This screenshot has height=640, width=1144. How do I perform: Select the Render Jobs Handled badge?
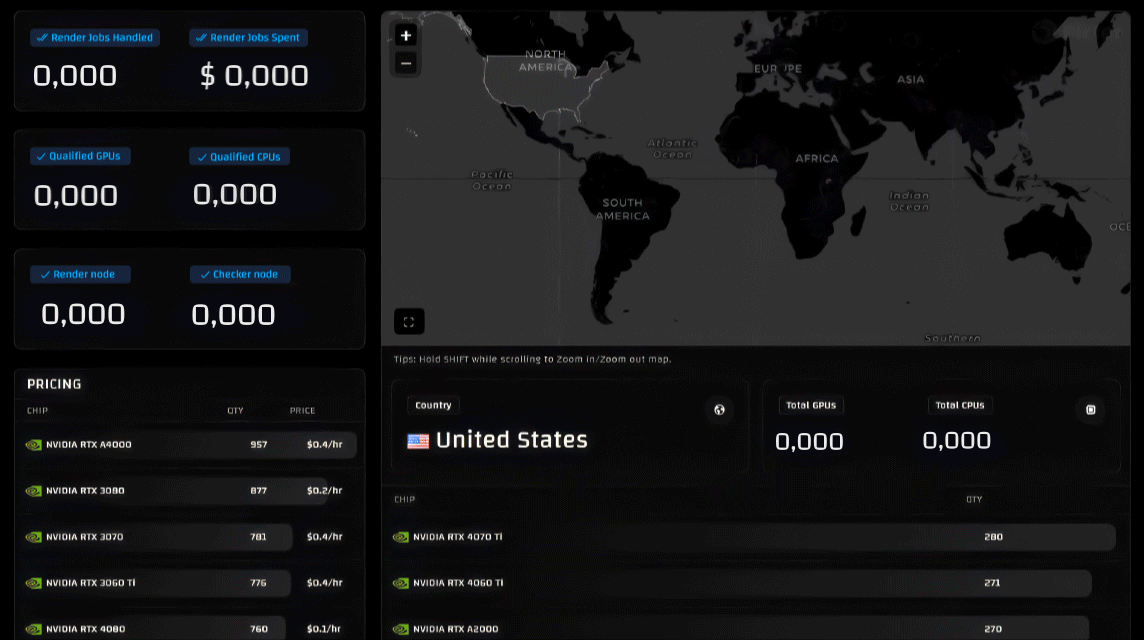[x=95, y=37]
